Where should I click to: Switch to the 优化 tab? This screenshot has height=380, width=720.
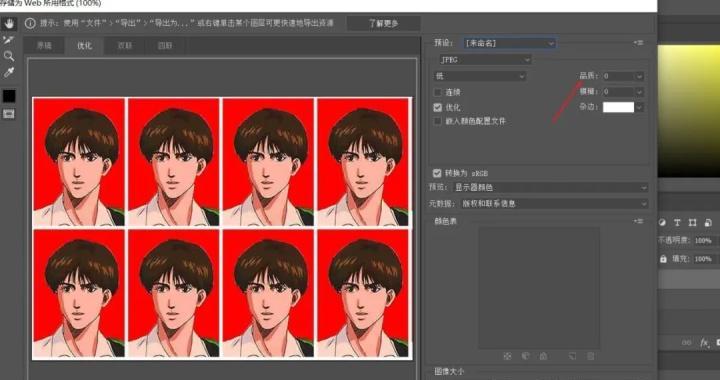coord(84,45)
